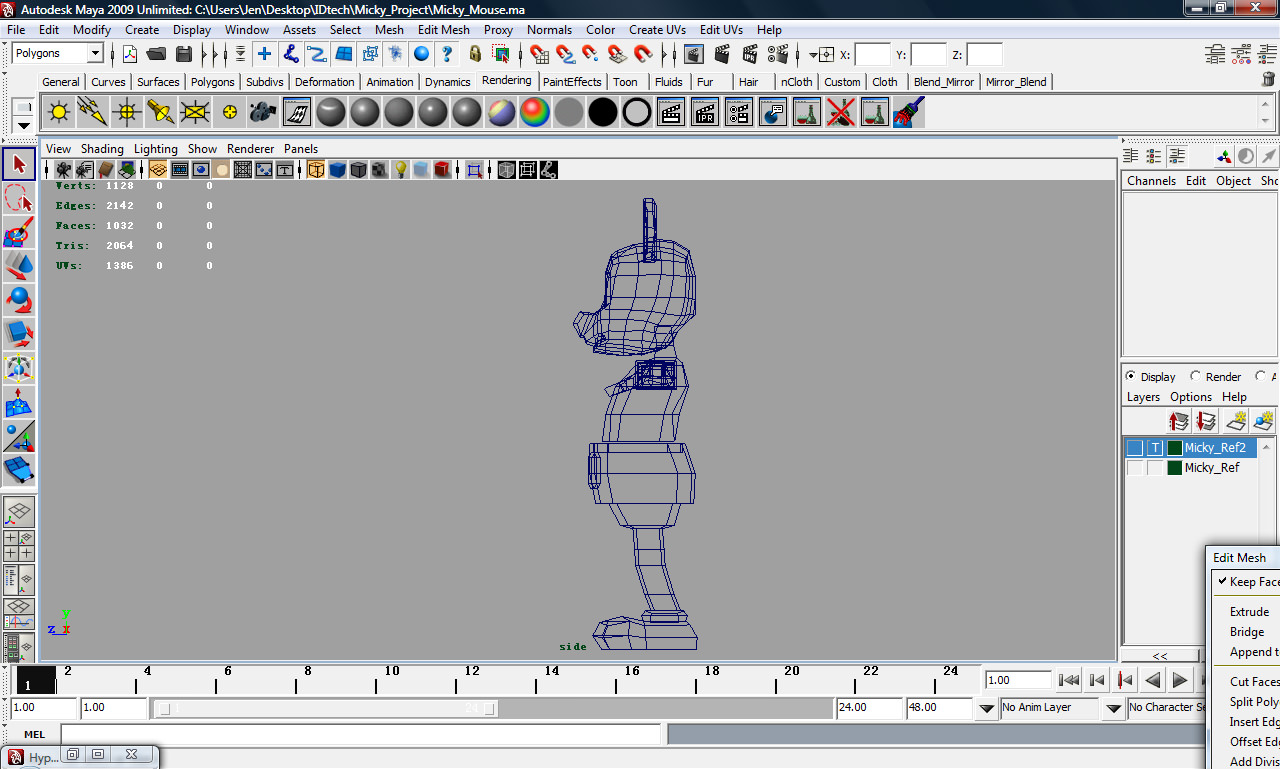The image size is (1280, 769).
Task: Click the black shader ball shelf icon
Action: pos(603,112)
